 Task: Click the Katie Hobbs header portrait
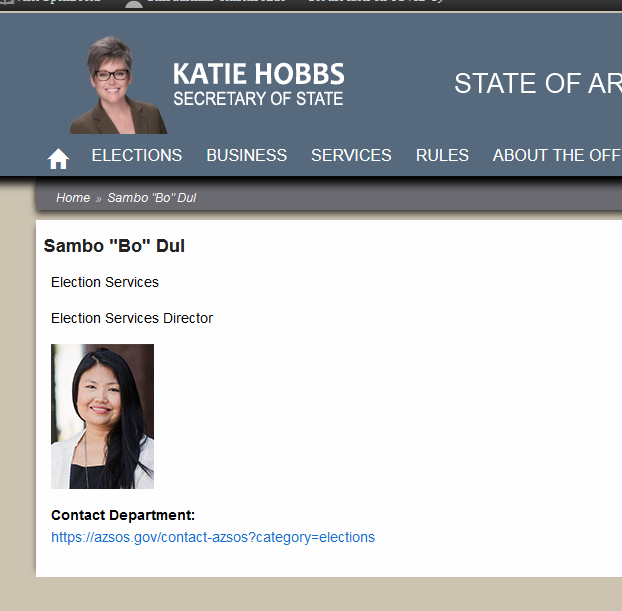[x=118, y=85]
